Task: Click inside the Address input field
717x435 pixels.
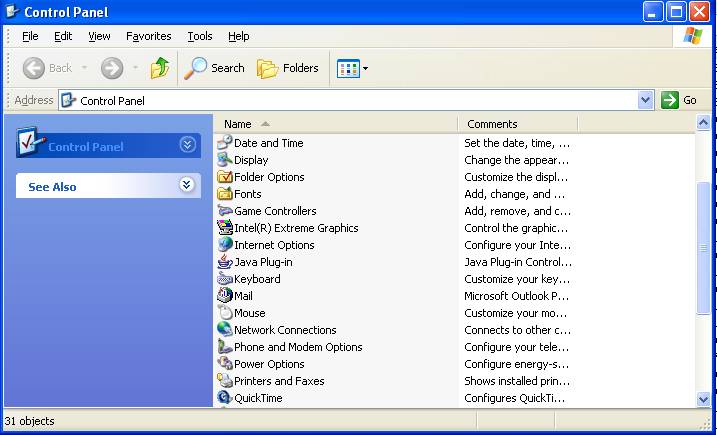Action: [357, 100]
